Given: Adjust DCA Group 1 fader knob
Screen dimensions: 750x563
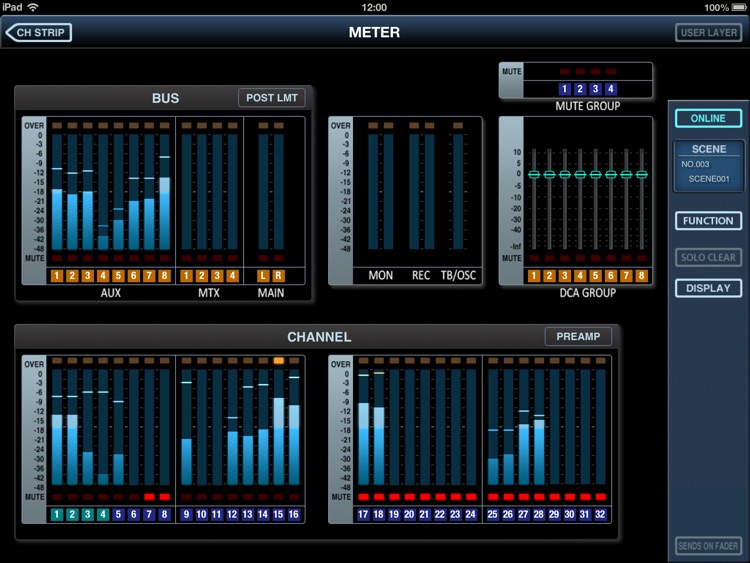Looking at the screenshot, I should pyautogui.click(x=534, y=174).
